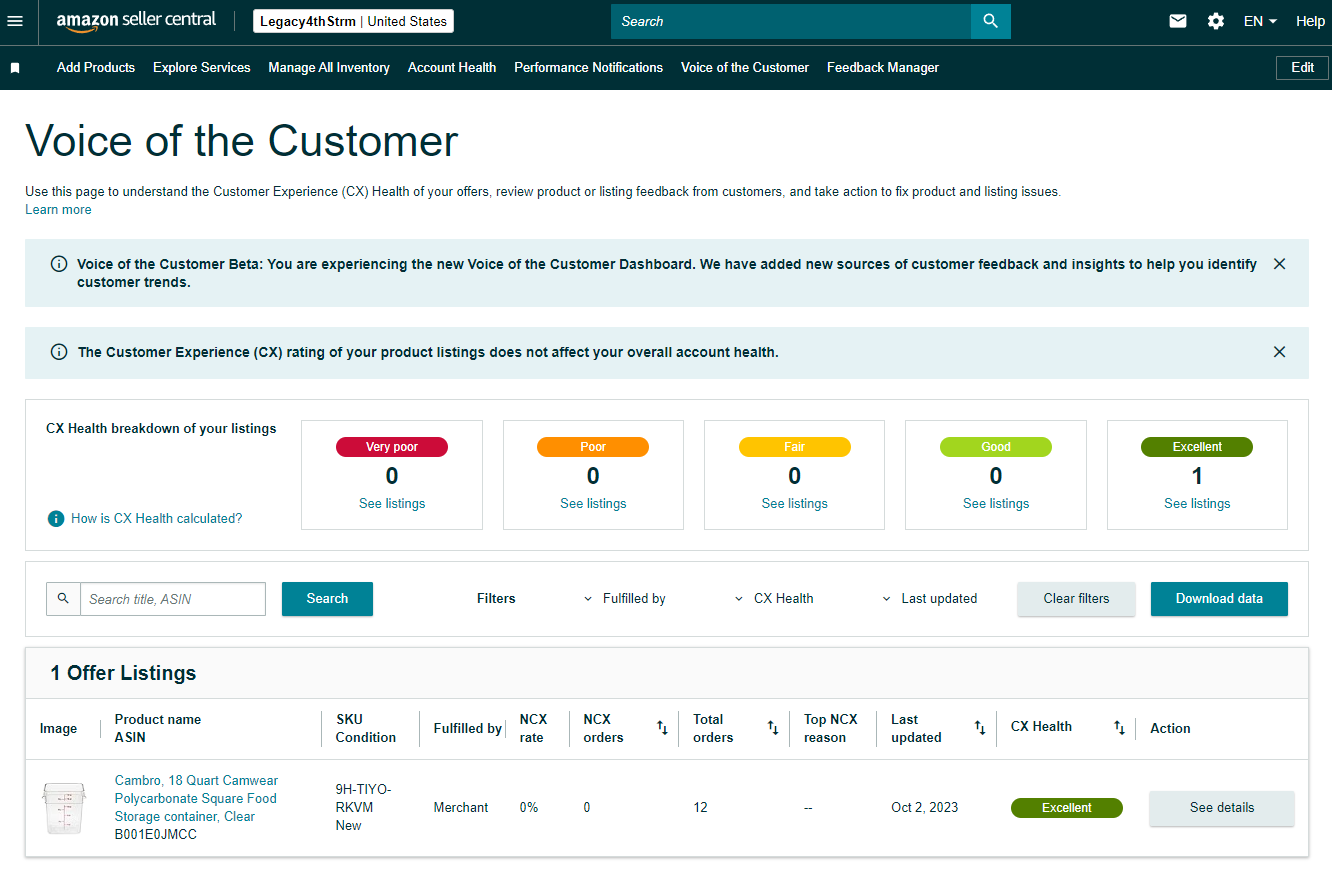Click the Clear filters button
This screenshot has width=1332, height=876.
coord(1076,599)
